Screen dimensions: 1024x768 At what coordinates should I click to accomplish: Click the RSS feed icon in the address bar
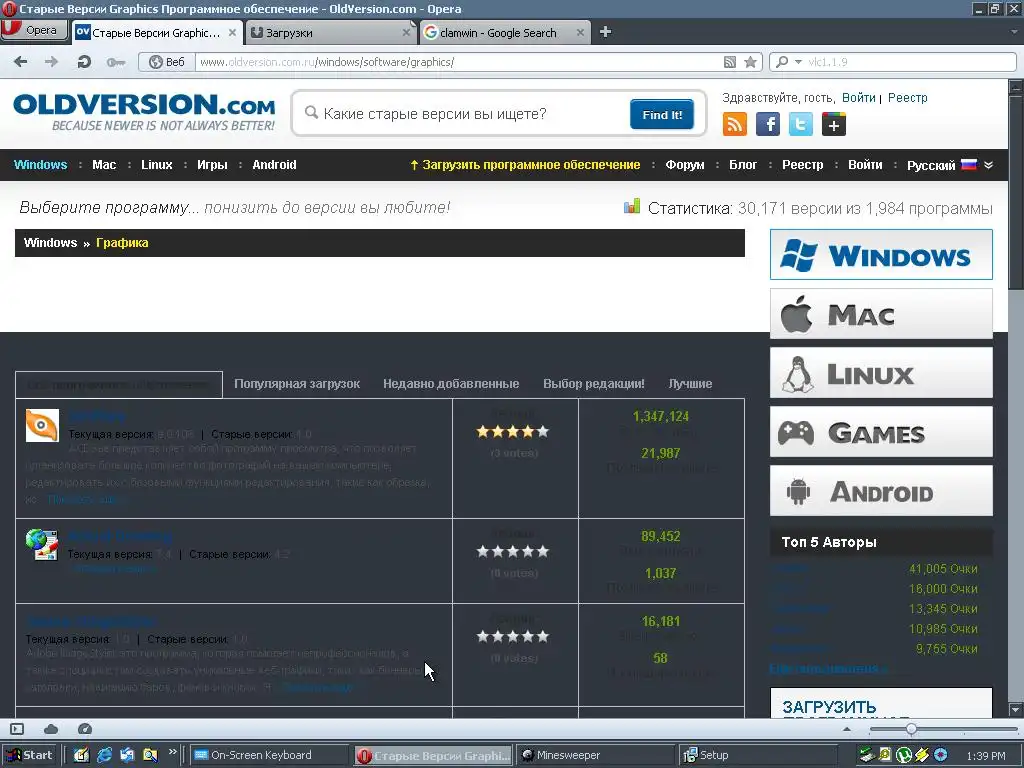[x=729, y=62]
